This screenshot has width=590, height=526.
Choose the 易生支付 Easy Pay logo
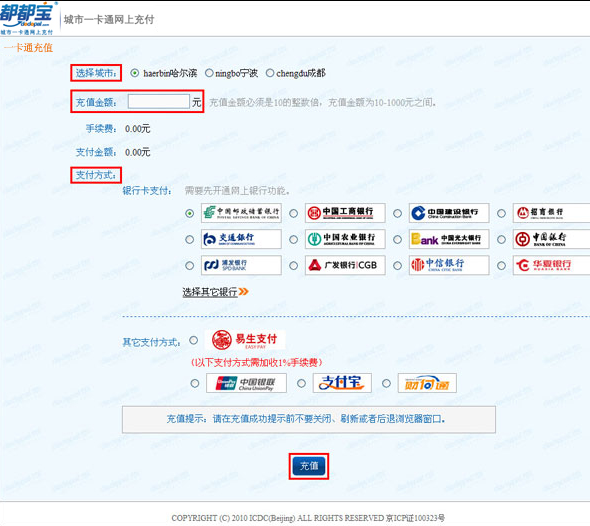(245, 340)
